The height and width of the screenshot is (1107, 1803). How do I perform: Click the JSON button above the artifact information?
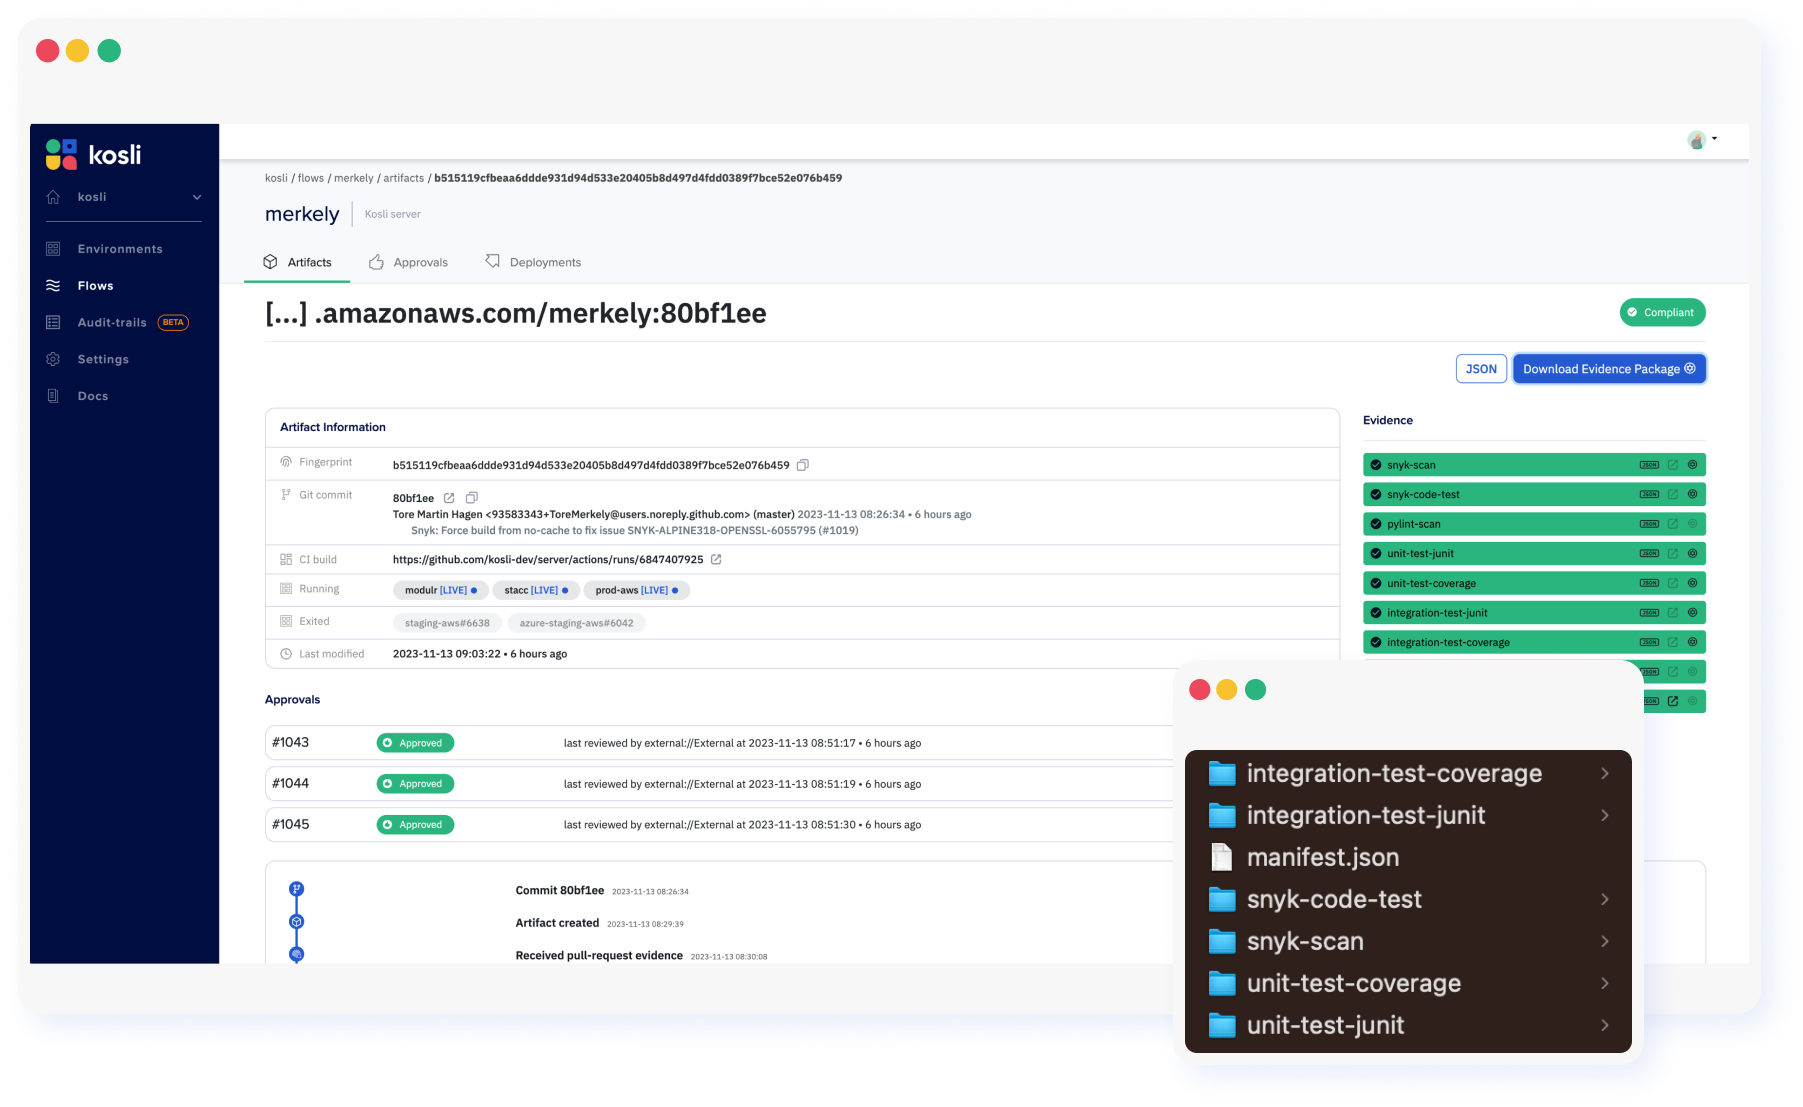(x=1481, y=369)
